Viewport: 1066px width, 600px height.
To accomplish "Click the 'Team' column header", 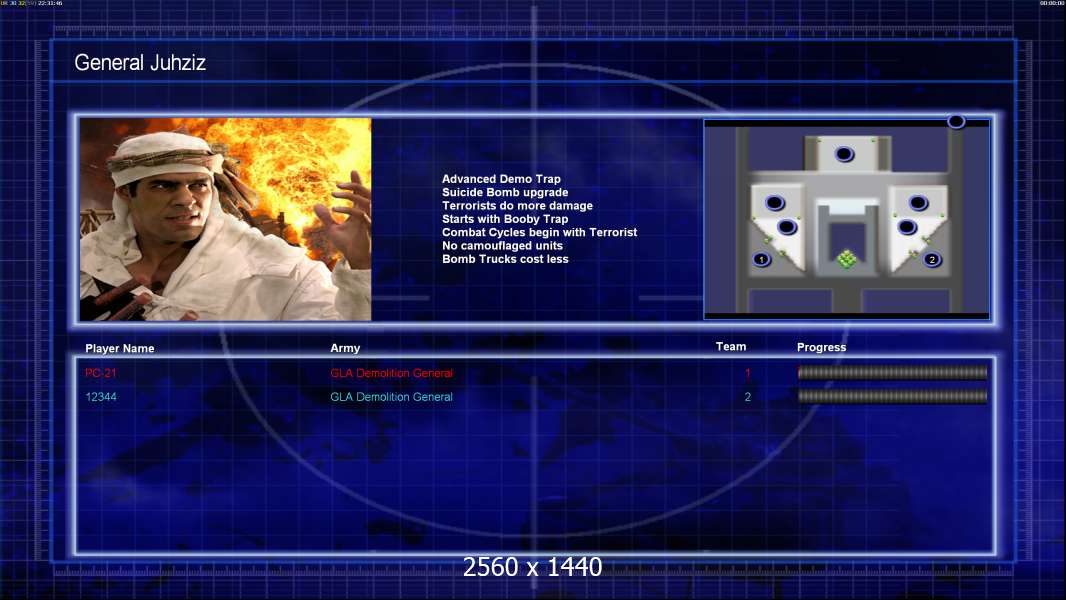I will (731, 347).
